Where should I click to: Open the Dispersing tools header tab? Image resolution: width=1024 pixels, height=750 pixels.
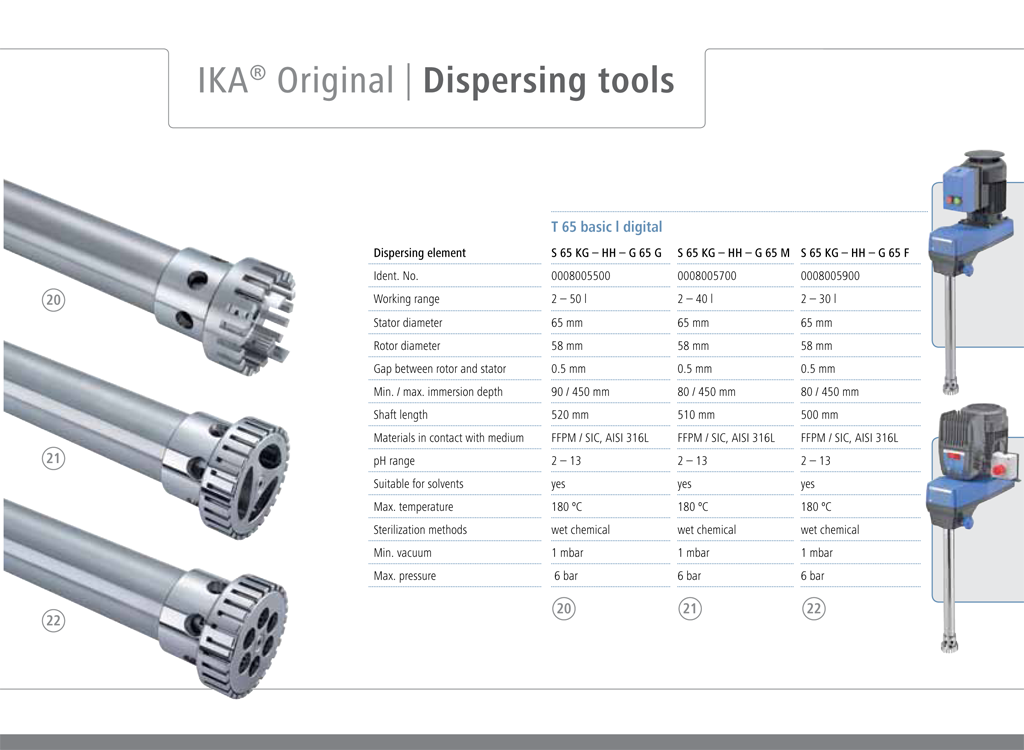pyautogui.click(x=549, y=80)
